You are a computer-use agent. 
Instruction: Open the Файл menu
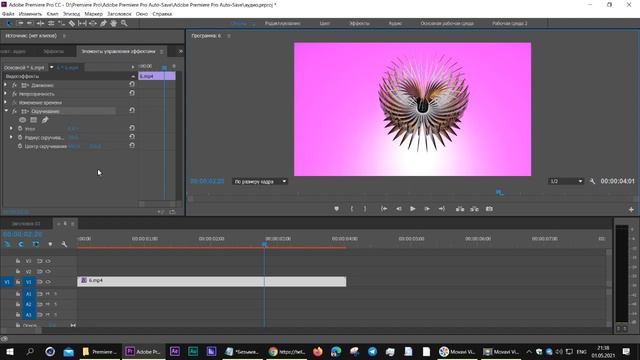pyautogui.click(x=8, y=14)
